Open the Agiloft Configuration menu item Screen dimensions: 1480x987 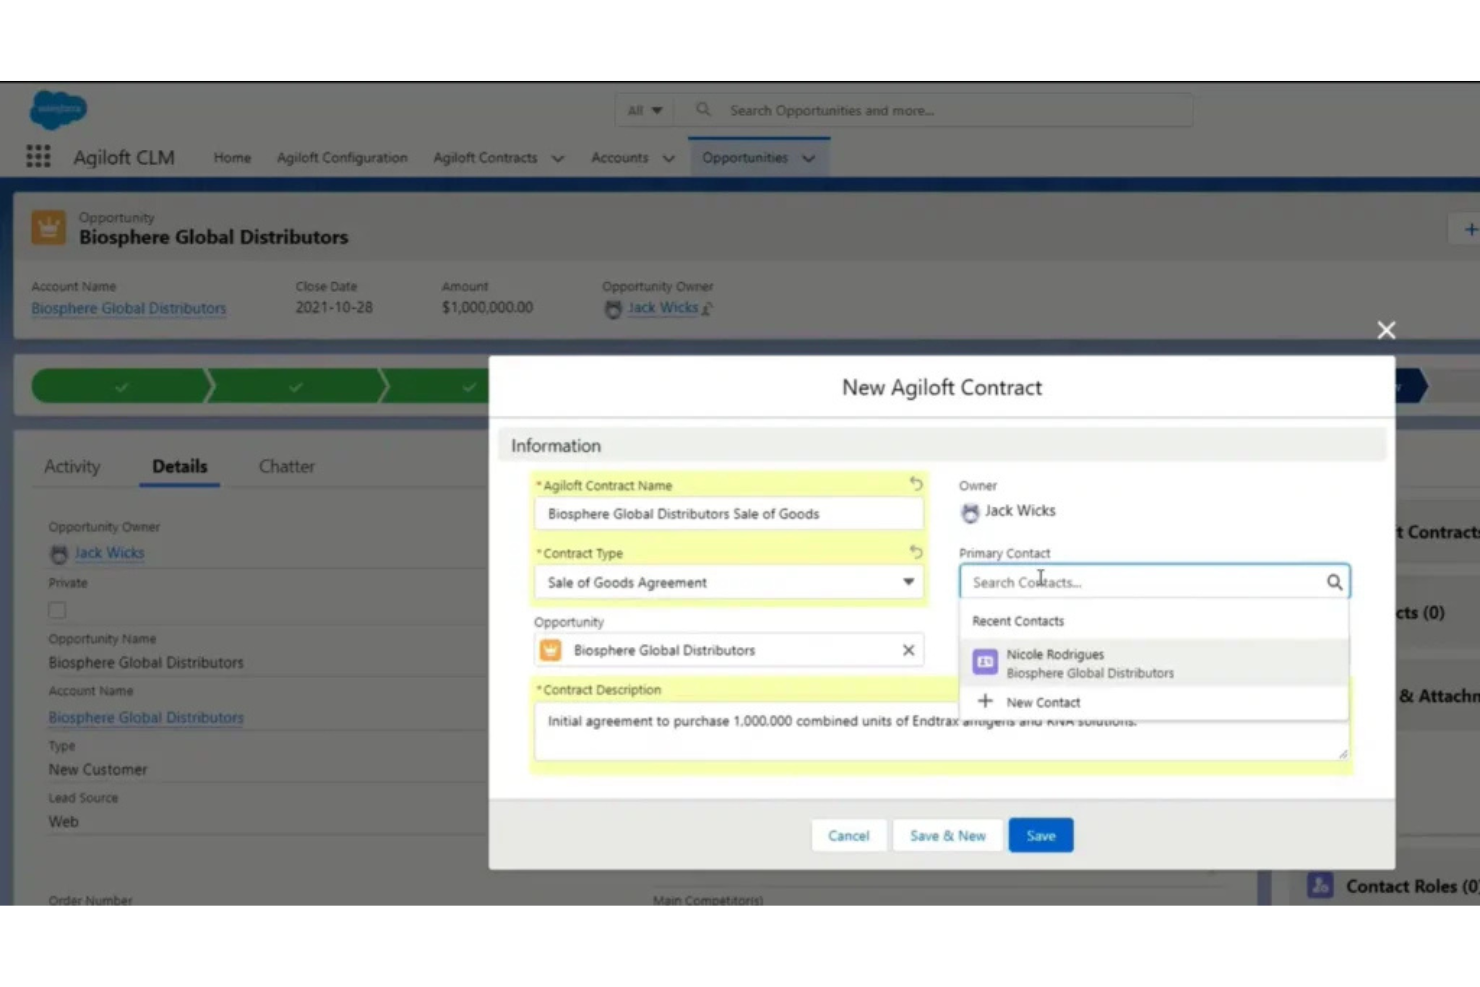point(342,157)
